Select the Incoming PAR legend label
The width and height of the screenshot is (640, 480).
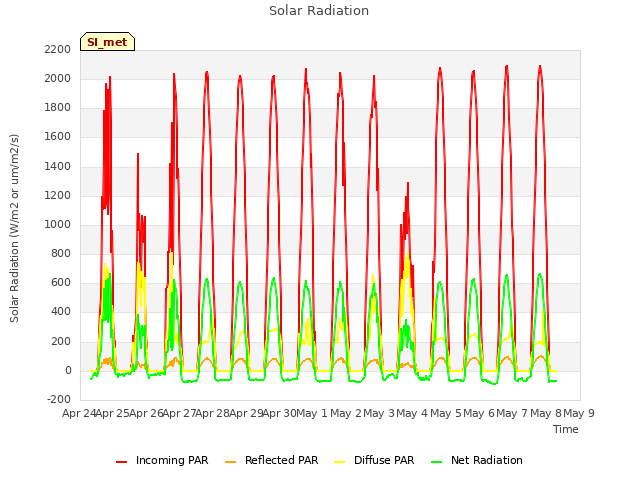[172, 460]
